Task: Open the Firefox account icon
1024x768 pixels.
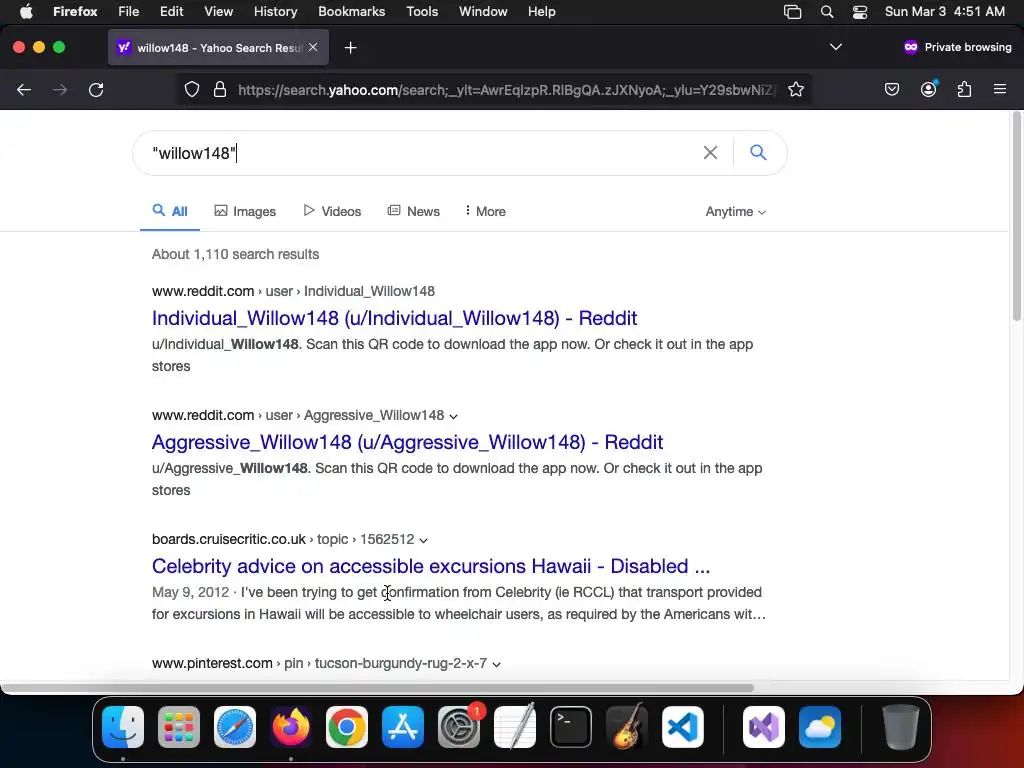Action: (x=928, y=89)
